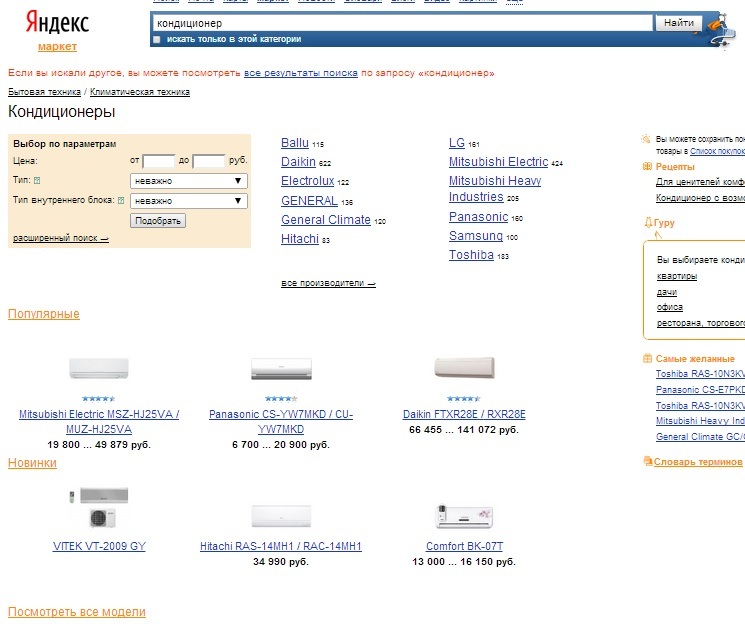
Task: Open the help icon next to Тип
Action: pyautogui.click(x=37, y=181)
